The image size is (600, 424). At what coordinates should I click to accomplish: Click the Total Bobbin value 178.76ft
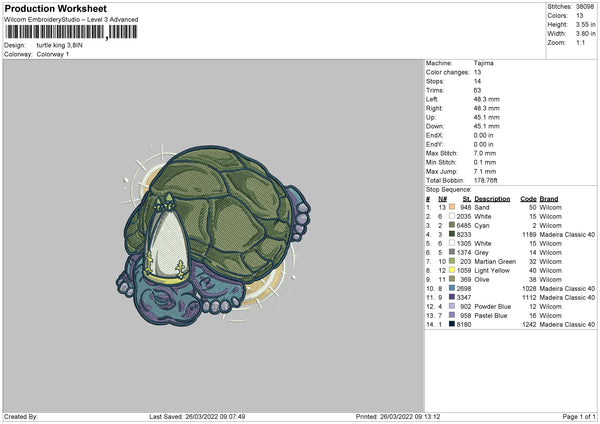coord(486,180)
